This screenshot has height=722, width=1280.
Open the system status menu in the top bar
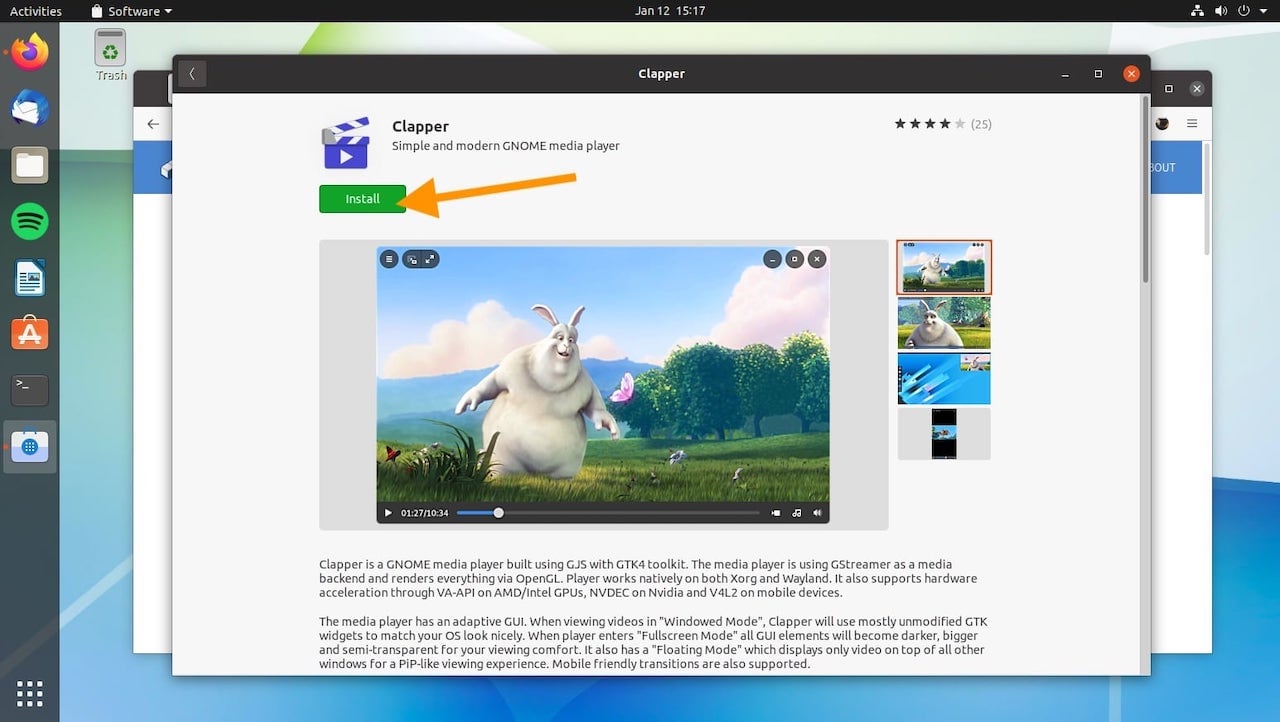click(x=1230, y=11)
